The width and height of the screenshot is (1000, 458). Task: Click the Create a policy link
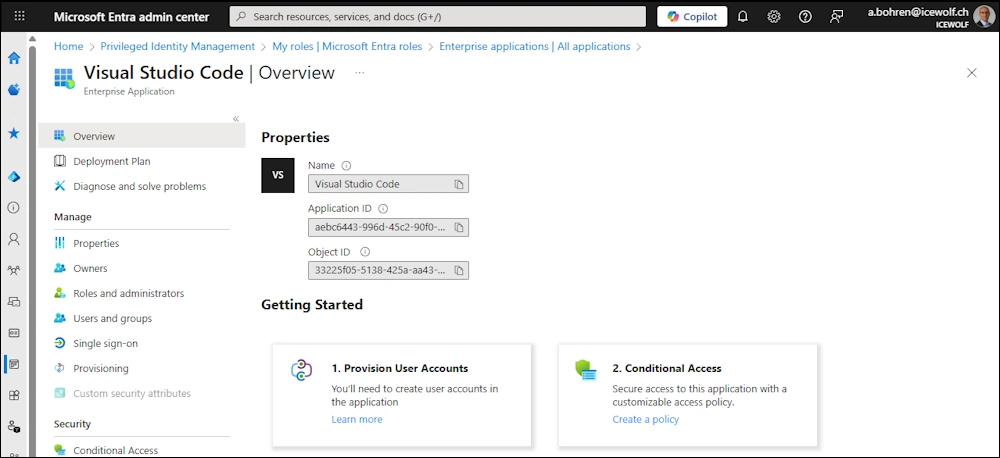pos(645,420)
